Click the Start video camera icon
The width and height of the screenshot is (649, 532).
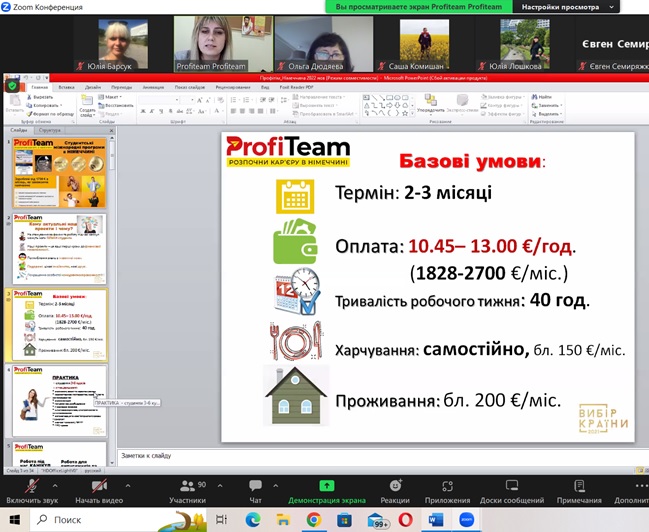click(99, 486)
